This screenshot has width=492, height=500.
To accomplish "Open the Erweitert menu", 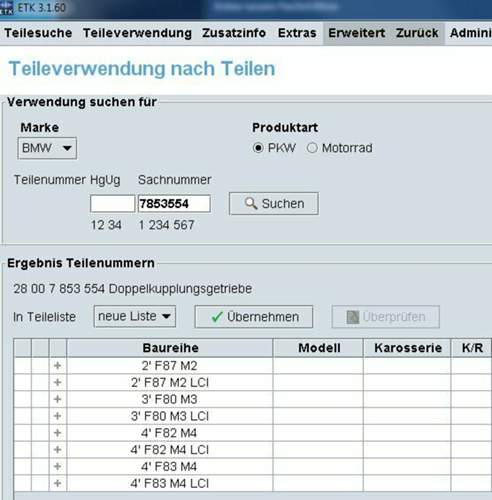I will click(356, 33).
